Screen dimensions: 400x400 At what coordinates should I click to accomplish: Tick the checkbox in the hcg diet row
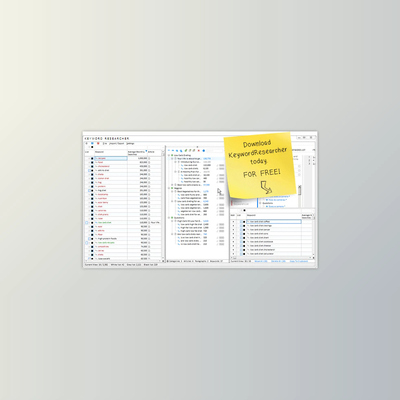pos(89,190)
